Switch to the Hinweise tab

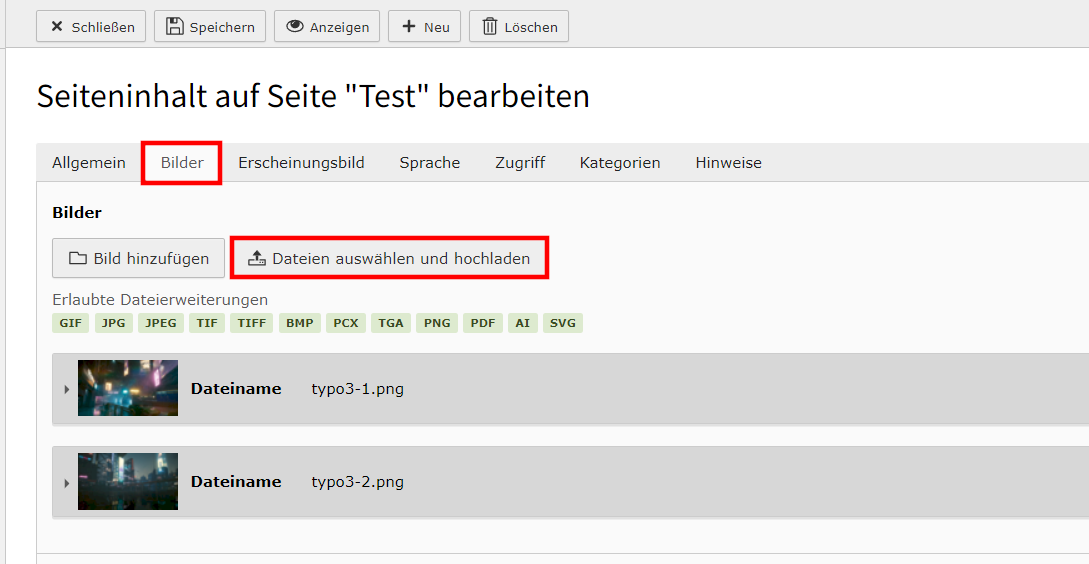729,163
